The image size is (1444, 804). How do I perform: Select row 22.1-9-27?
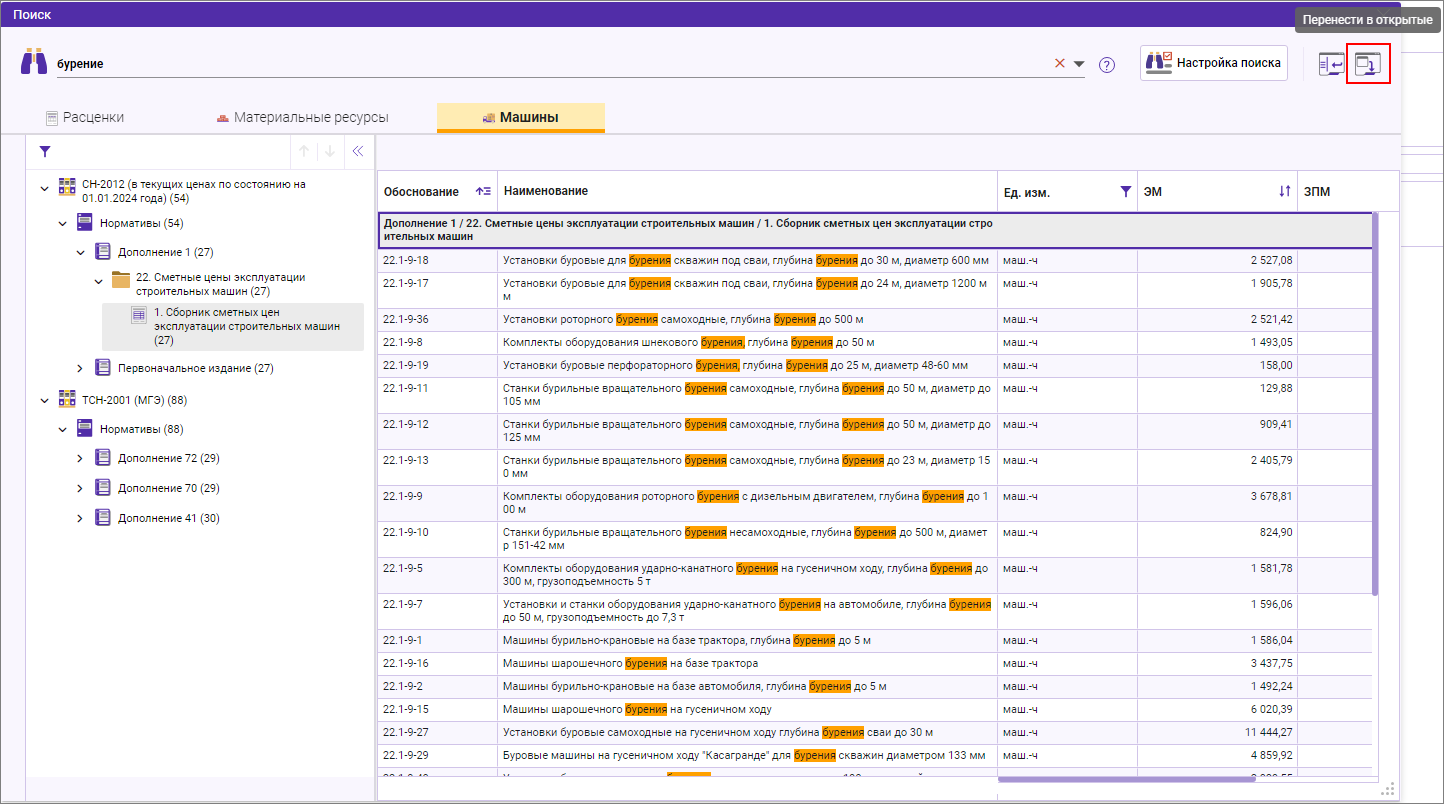coord(876,732)
